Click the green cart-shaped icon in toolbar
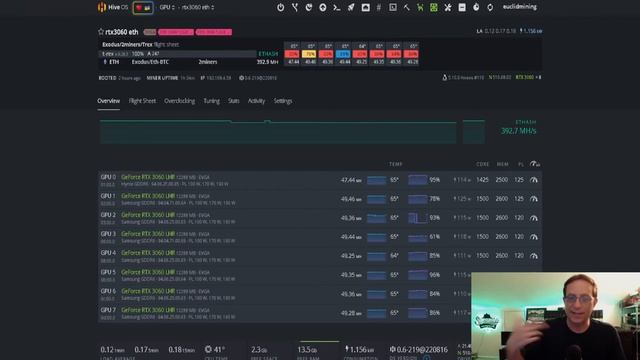 coord(420,7)
